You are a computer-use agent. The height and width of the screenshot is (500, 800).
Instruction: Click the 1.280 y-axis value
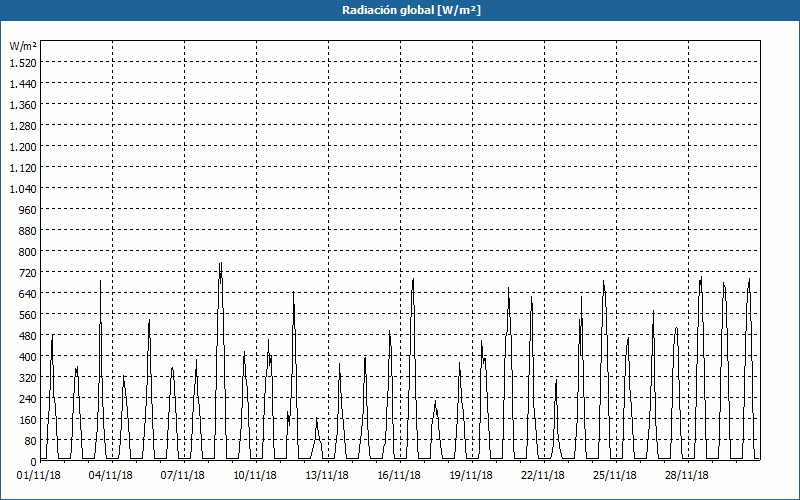(x=23, y=126)
